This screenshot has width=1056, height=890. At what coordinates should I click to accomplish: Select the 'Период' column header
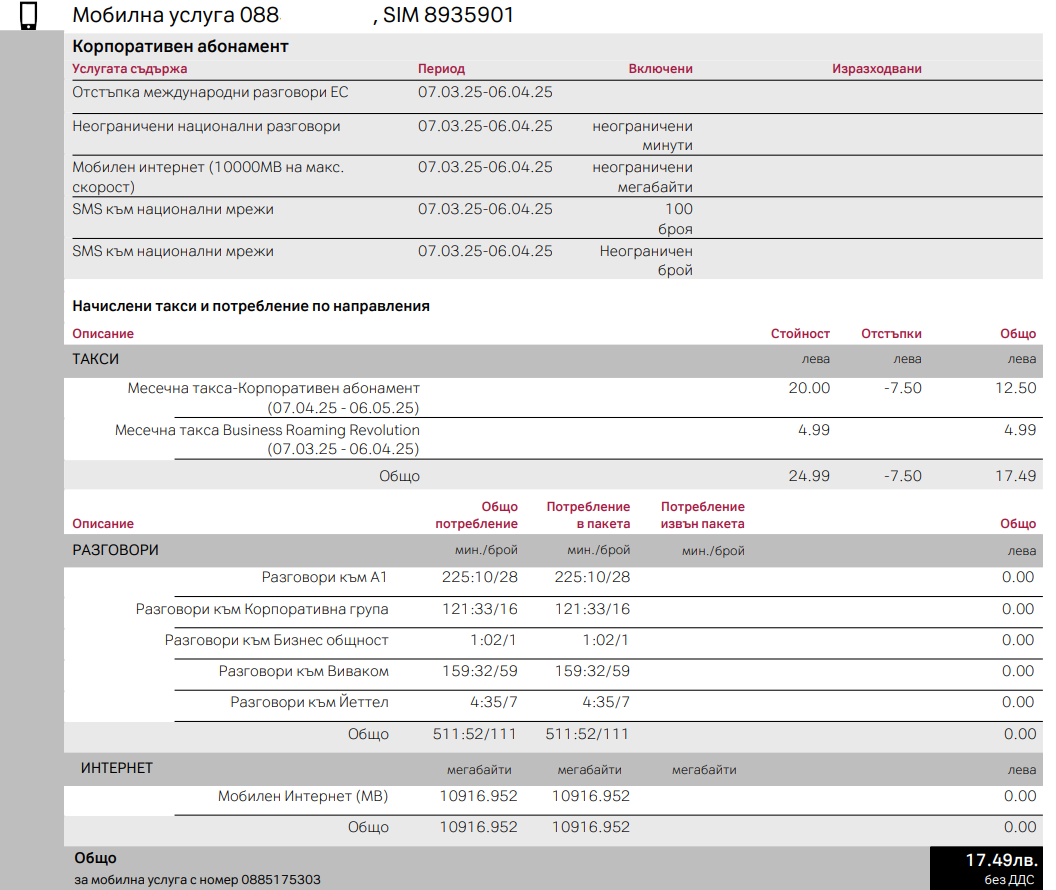(442, 69)
